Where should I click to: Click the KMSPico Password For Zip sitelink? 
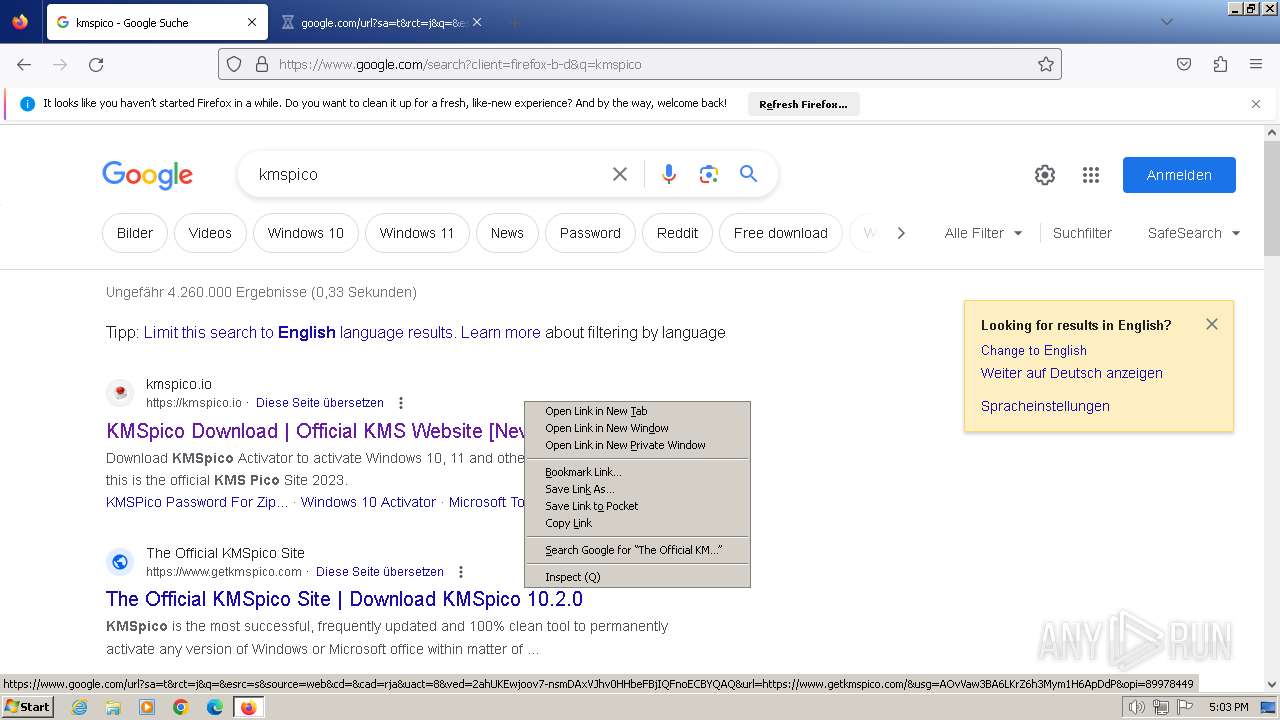[197, 502]
